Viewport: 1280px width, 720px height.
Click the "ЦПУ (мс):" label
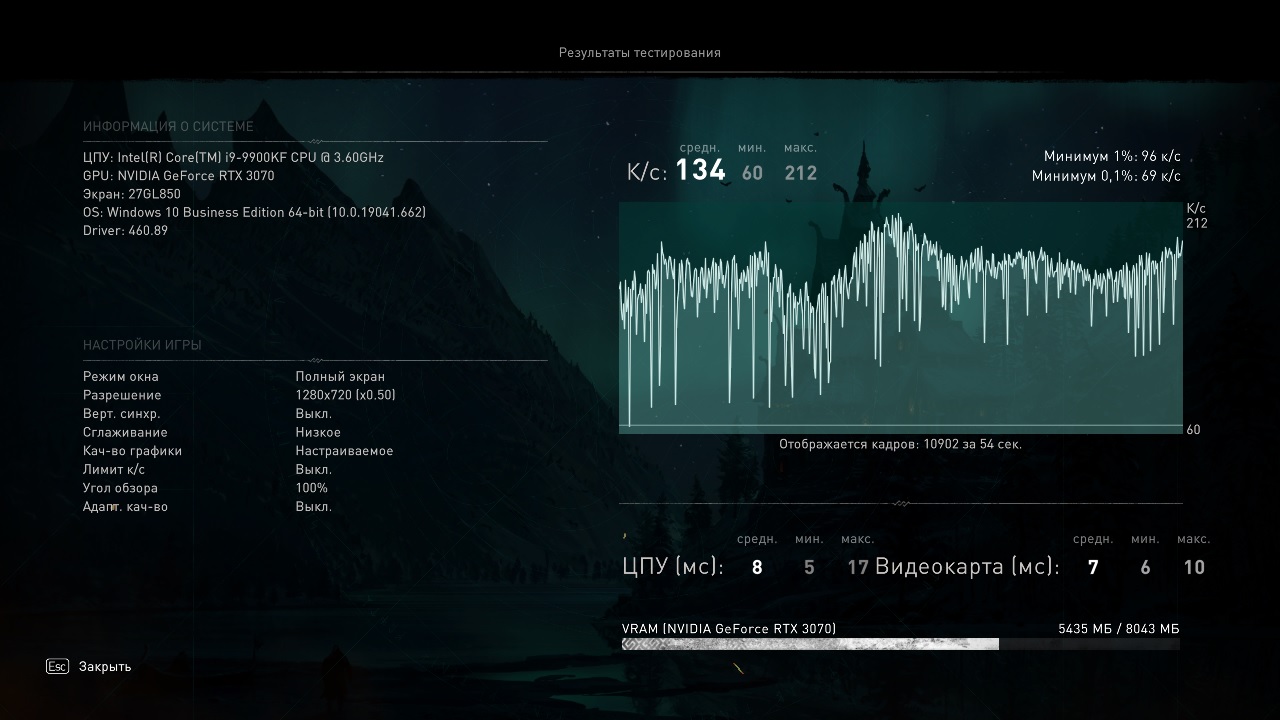pyautogui.click(x=673, y=567)
